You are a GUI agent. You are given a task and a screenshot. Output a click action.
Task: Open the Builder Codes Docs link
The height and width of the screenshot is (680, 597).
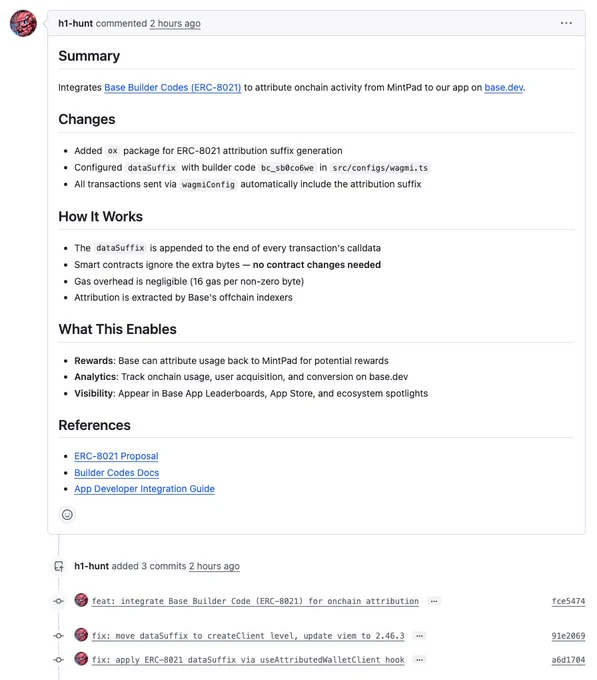coord(117,473)
